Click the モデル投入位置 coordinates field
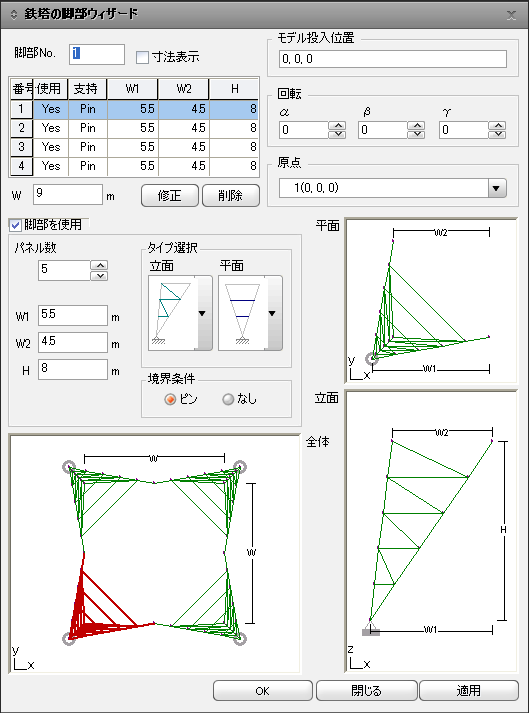This screenshot has width=529, height=713. pos(393,59)
